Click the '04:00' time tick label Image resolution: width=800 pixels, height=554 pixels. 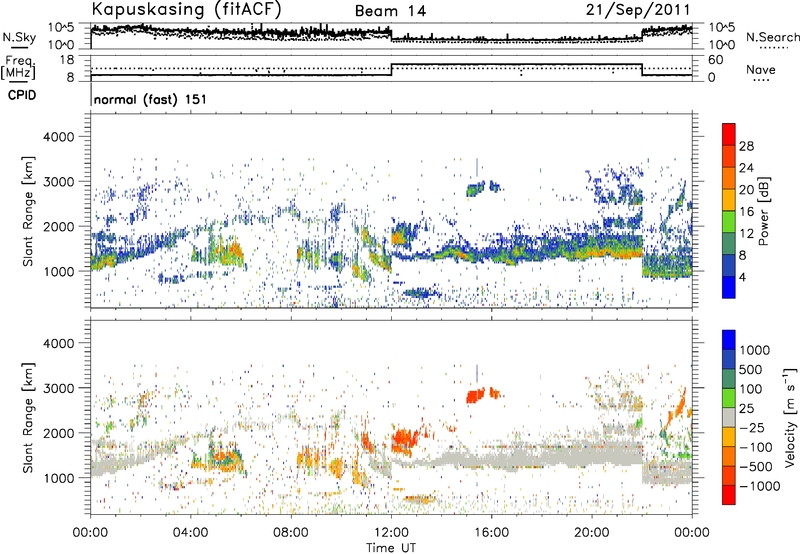191,533
